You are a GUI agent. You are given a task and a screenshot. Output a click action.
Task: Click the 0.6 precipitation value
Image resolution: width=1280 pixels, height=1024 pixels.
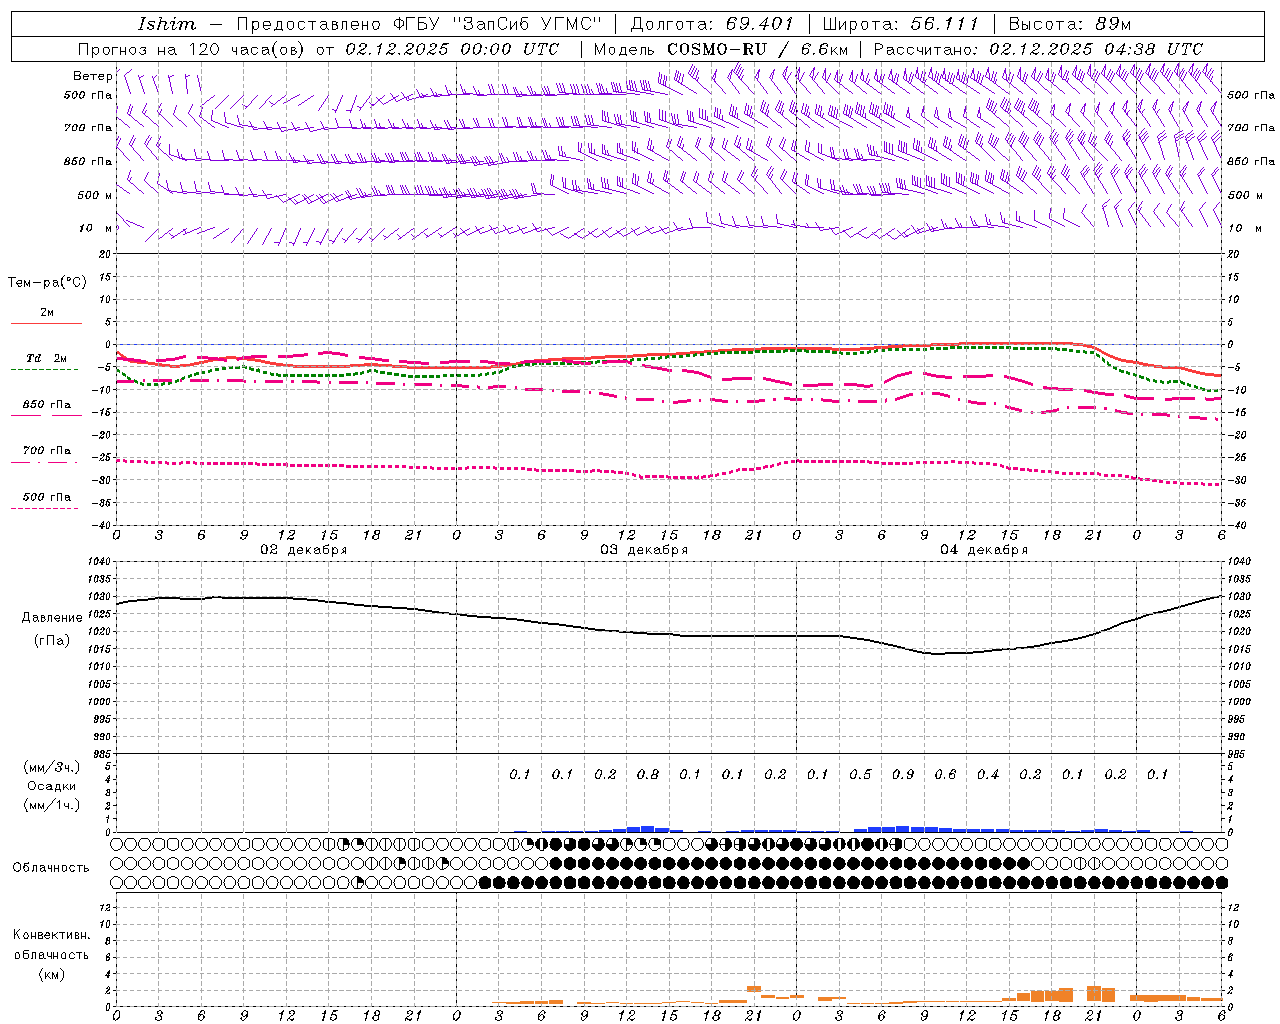pyautogui.click(x=945, y=775)
